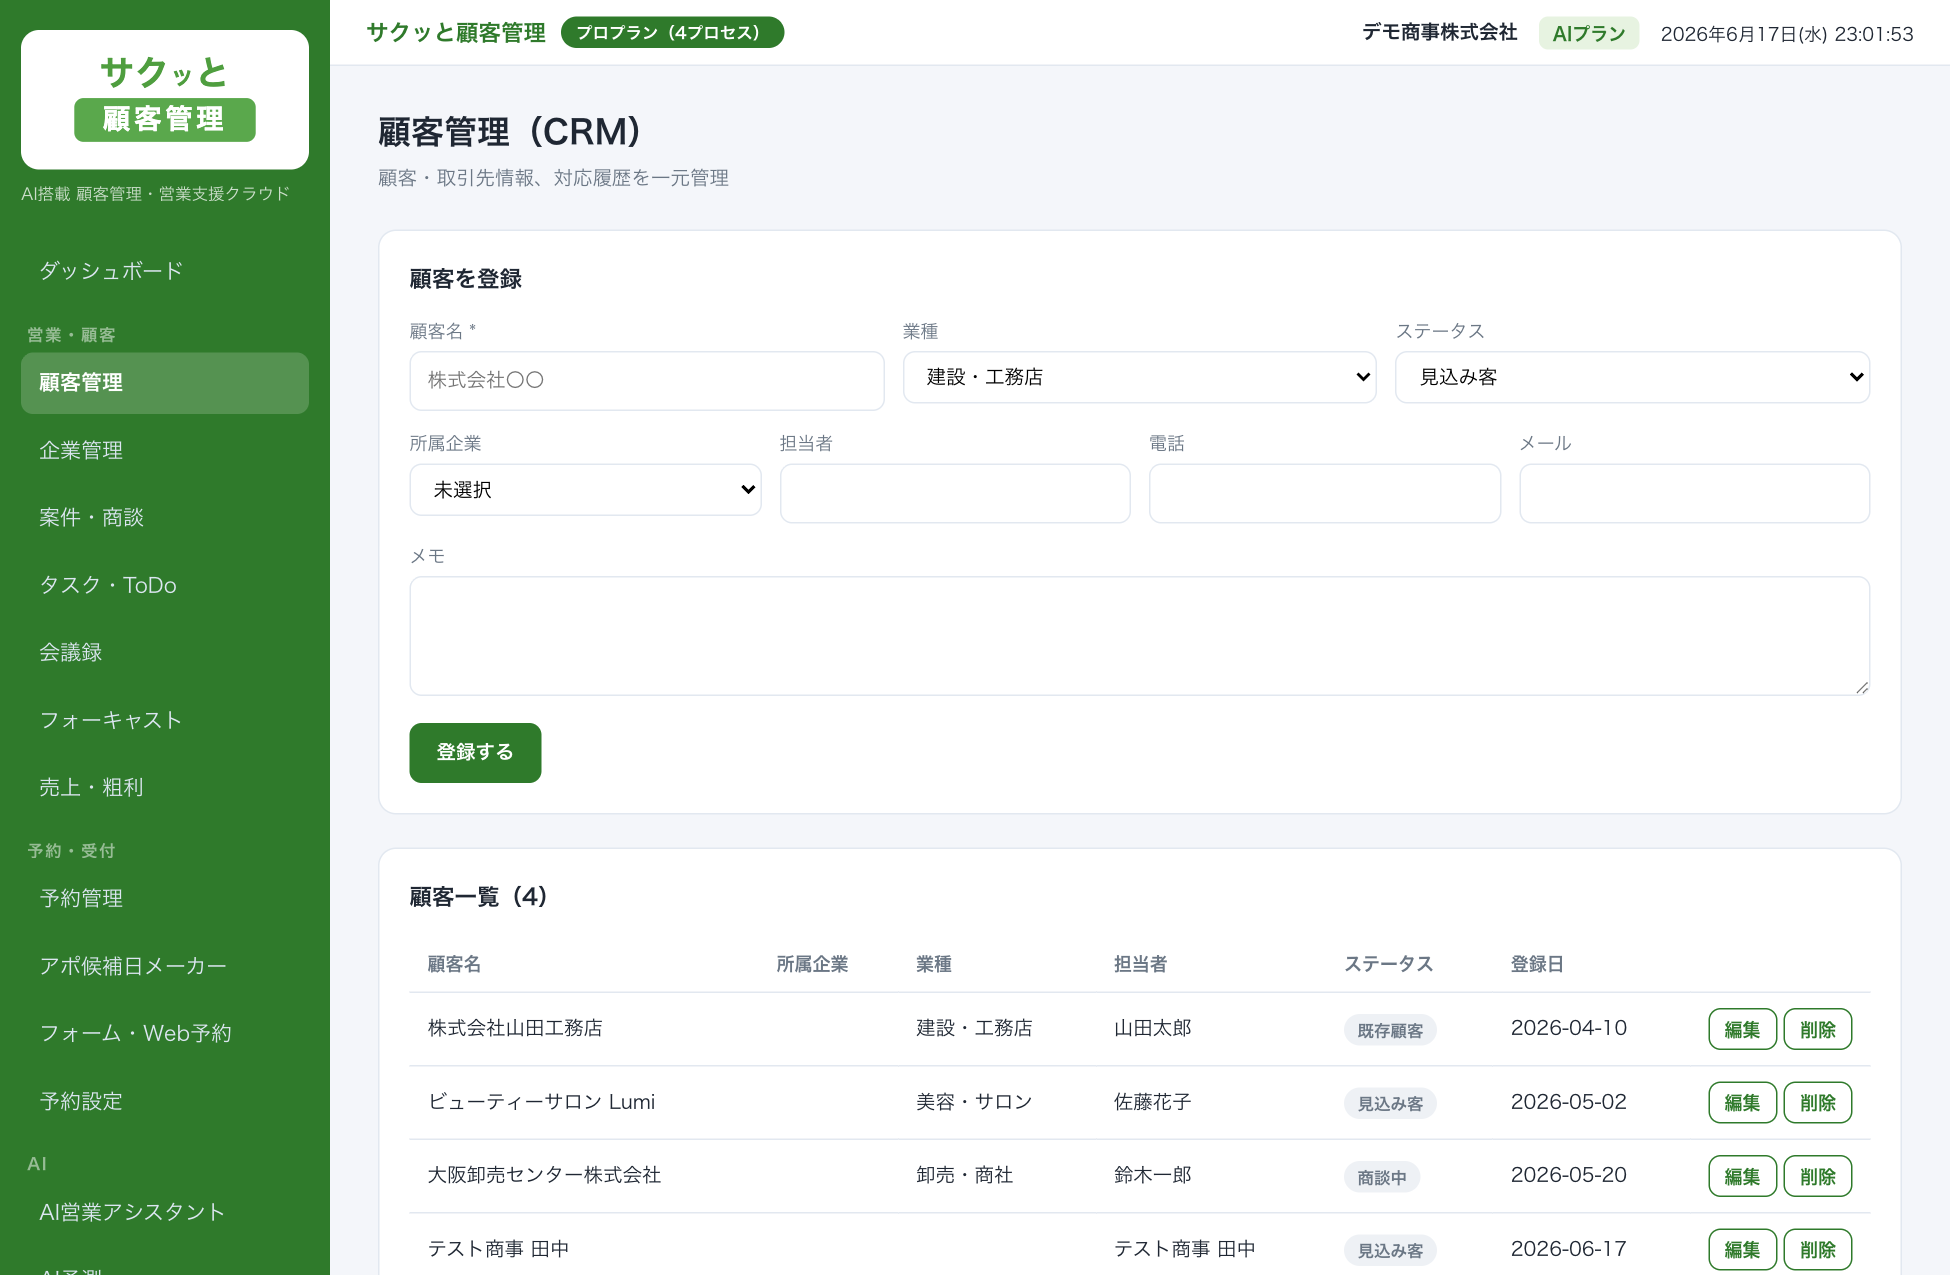This screenshot has width=1950, height=1275.
Task: Edit 大阪卸売センター株式会社 row
Action: [1743, 1176]
